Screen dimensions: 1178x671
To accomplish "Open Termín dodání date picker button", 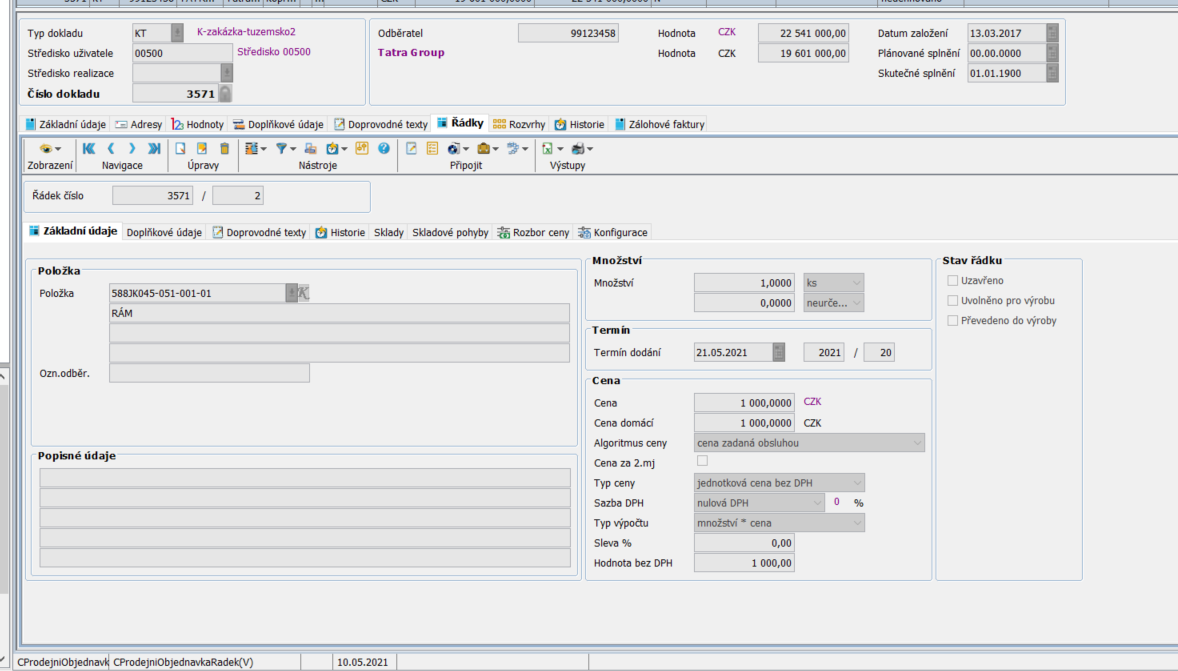I will click(x=779, y=352).
